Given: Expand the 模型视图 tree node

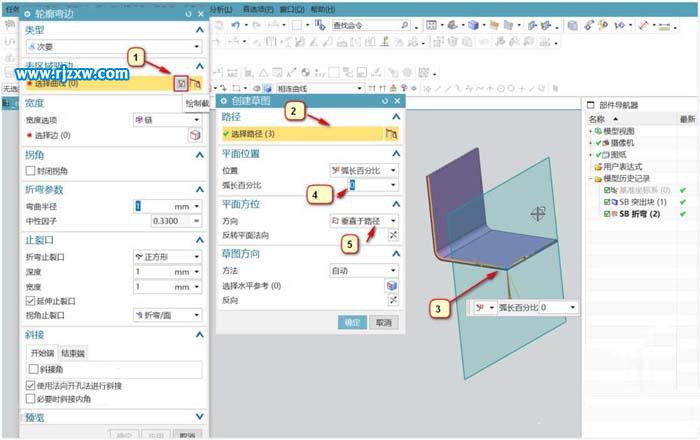Looking at the screenshot, I should pos(590,131).
